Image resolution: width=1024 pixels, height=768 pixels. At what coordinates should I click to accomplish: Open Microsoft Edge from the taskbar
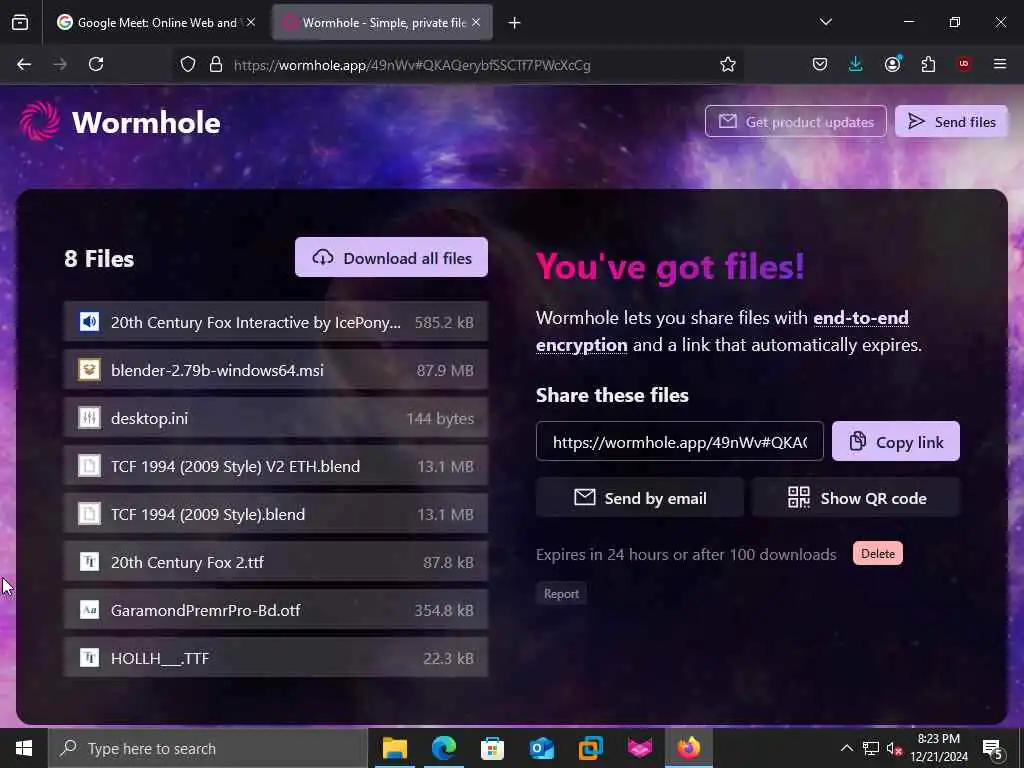(443, 748)
